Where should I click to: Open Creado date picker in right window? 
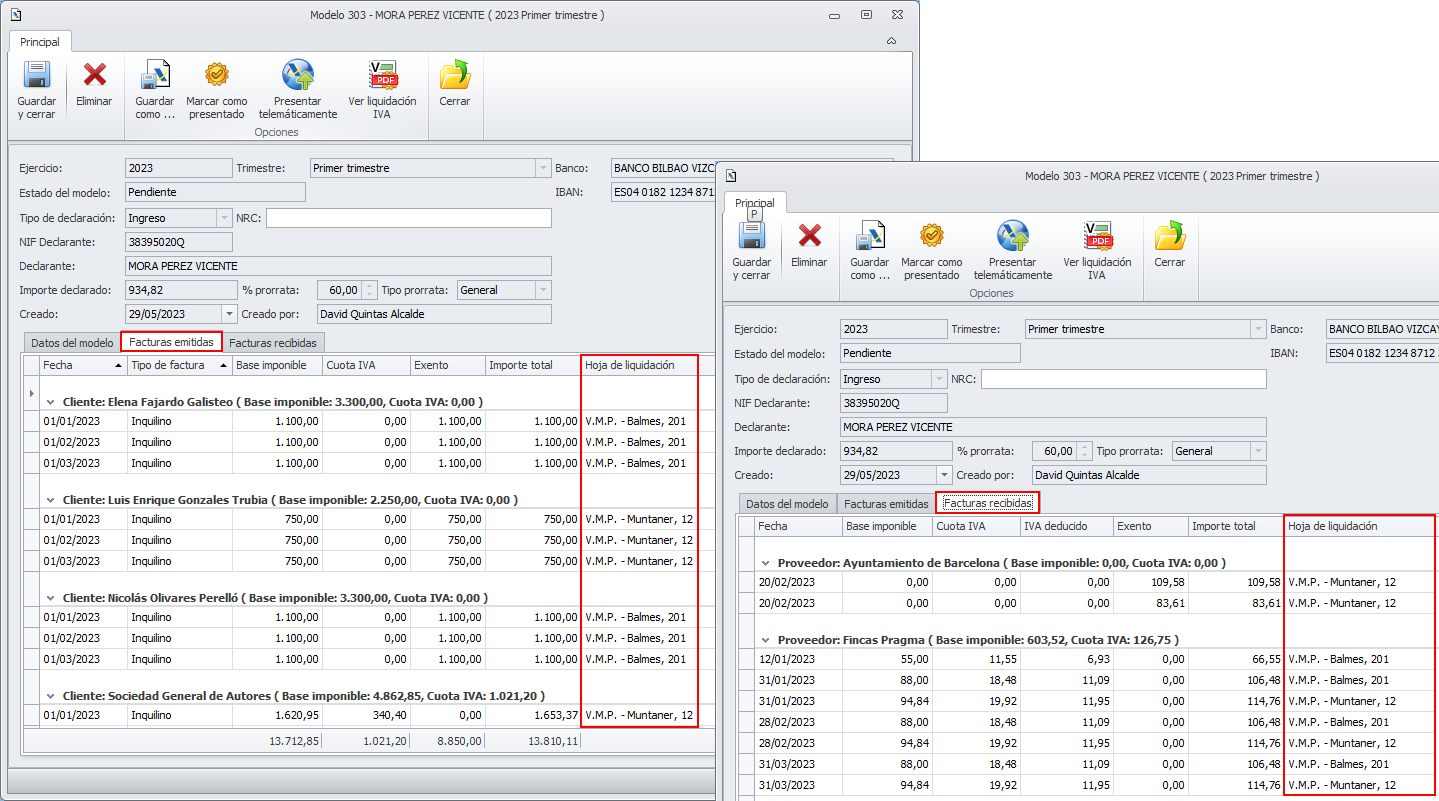pyautogui.click(x=945, y=476)
